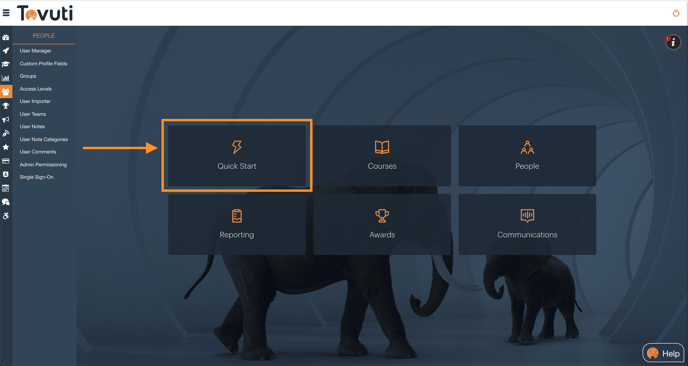Open the satellite dish sidebar icon

(x=6, y=133)
